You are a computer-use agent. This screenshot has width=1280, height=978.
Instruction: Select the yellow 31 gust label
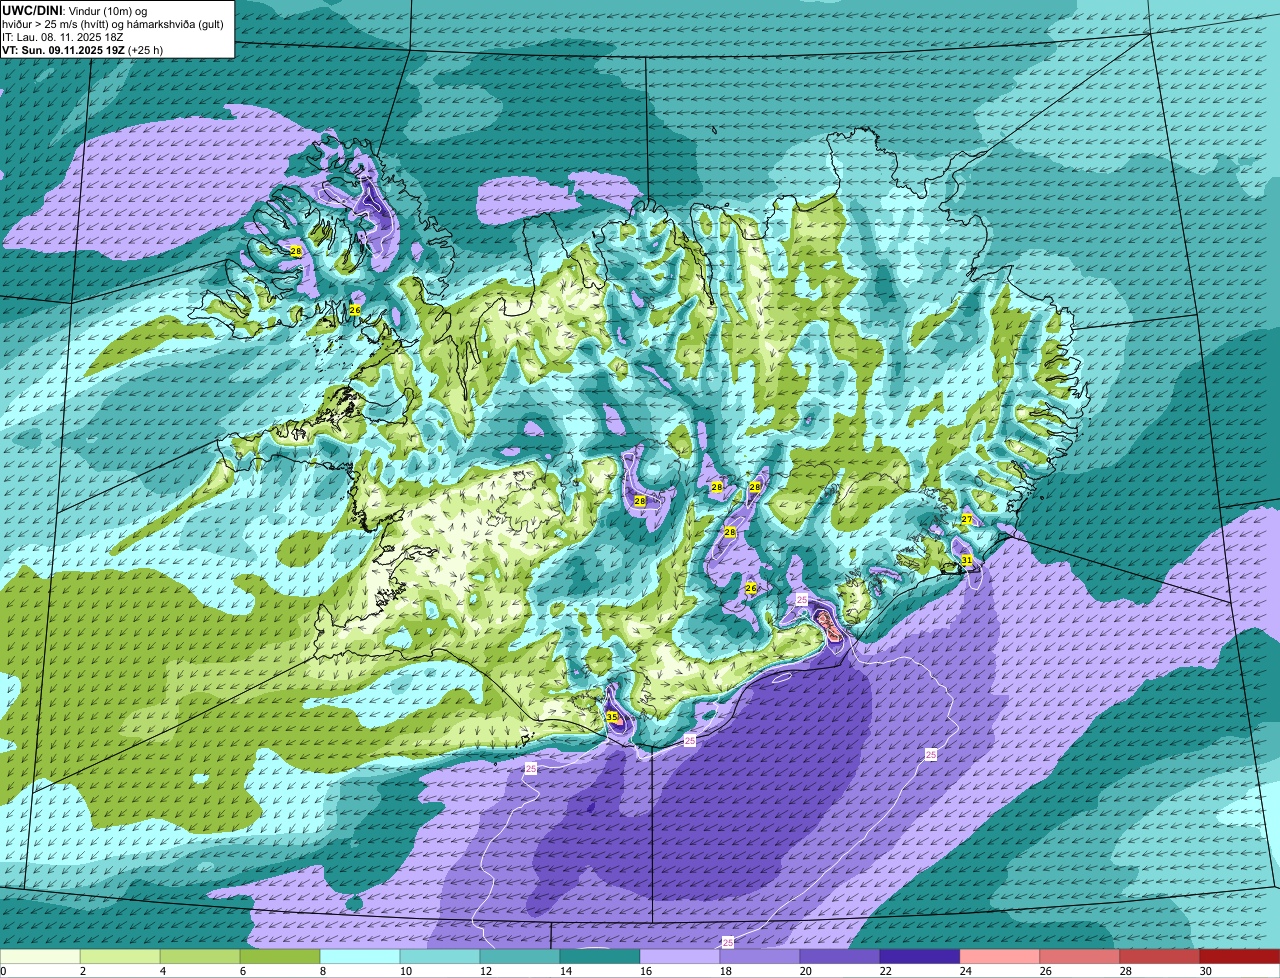click(x=967, y=561)
